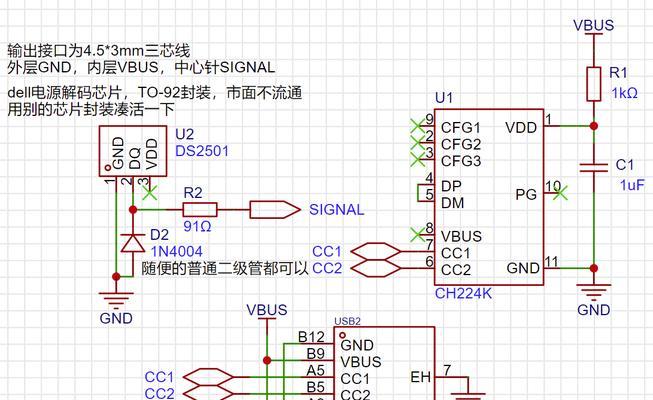Click the note line starting with dell电源解码芯片

click(x=155, y=92)
